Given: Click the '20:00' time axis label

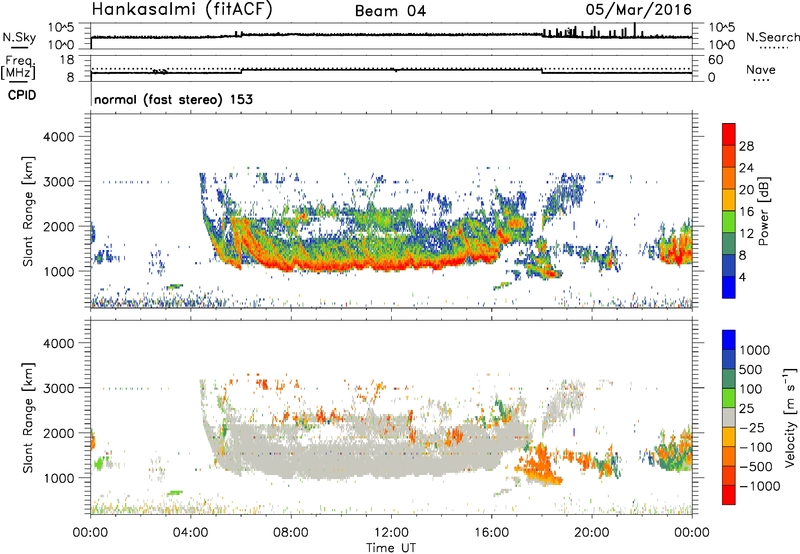Looking at the screenshot, I should (x=592, y=533).
